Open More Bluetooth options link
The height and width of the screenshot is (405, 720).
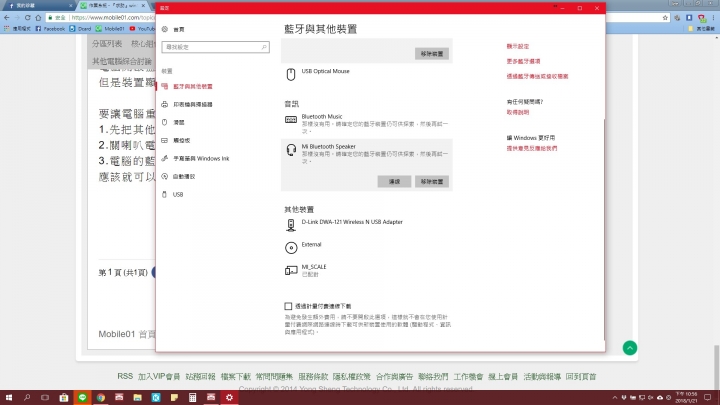coord(523,61)
